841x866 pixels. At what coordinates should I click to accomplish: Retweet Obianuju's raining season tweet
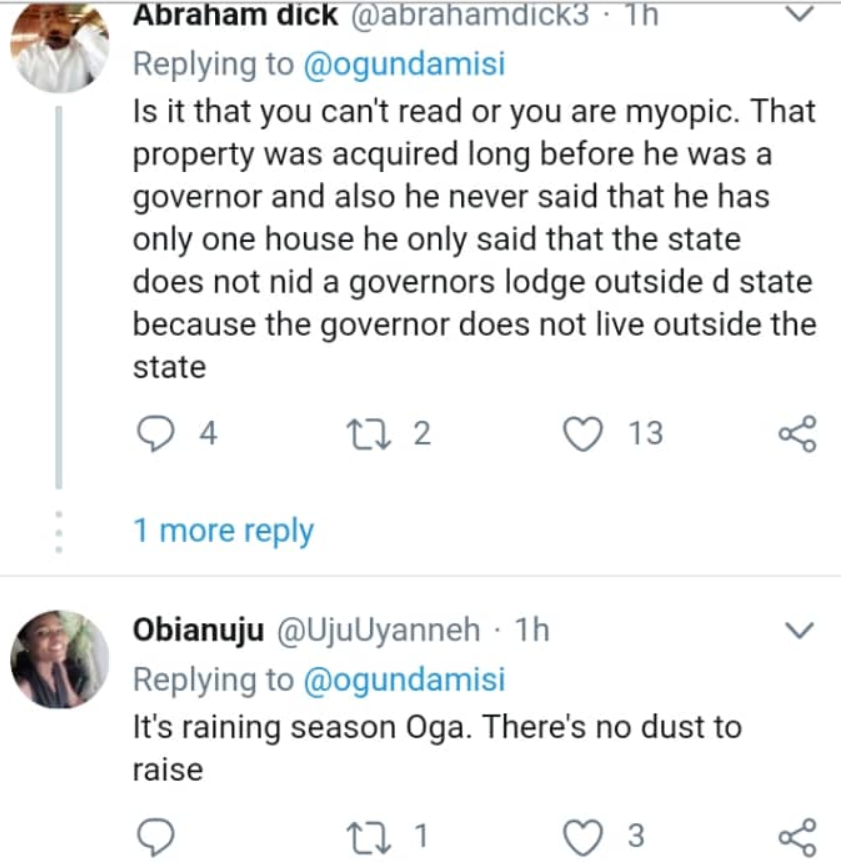tap(368, 836)
